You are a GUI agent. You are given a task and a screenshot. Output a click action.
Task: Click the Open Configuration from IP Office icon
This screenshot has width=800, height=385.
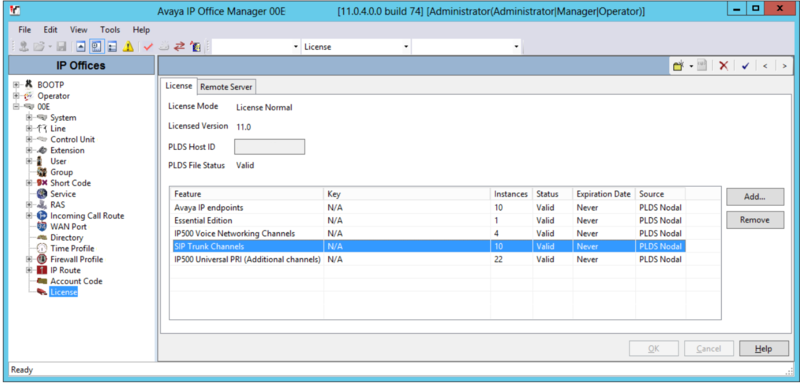click(x=23, y=47)
